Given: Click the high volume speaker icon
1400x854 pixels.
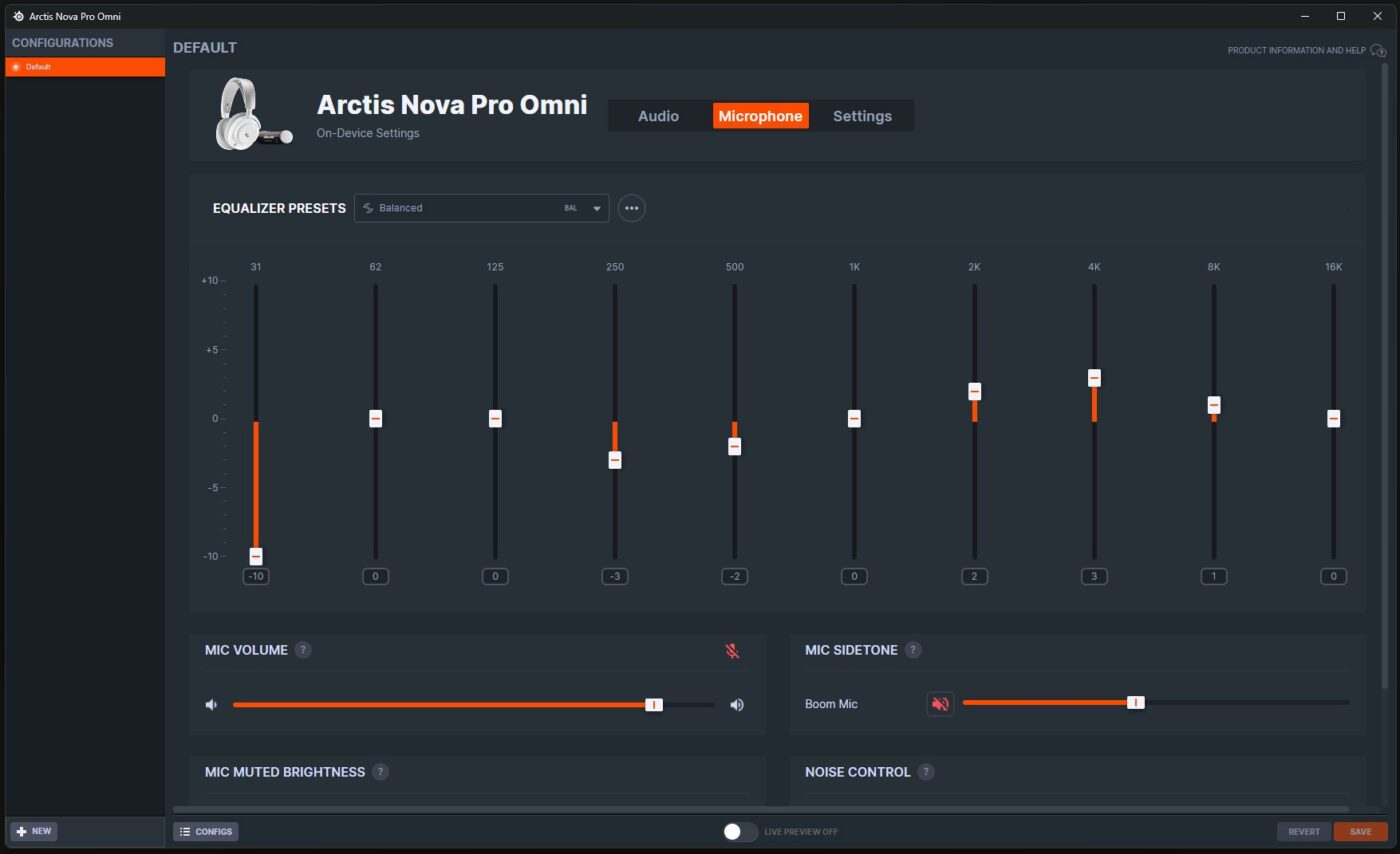Looking at the screenshot, I should pyautogui.click(x=737, y=705).
